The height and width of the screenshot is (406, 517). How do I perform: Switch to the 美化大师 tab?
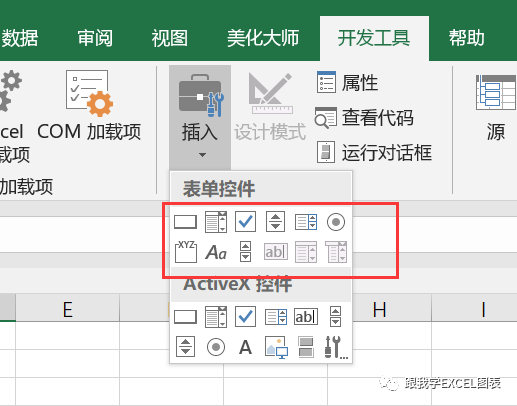click(263, 38)
